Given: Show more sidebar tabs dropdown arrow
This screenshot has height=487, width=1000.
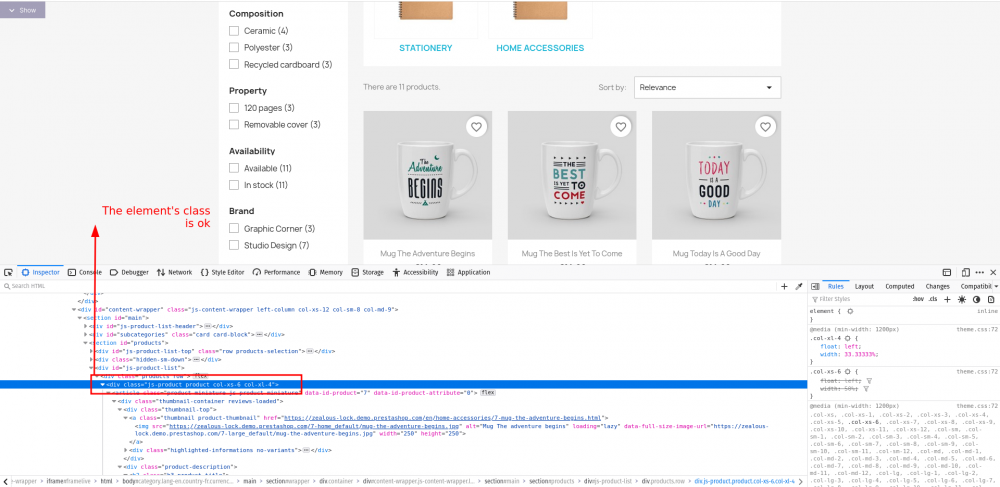Looking at the screenshot, I should 996,287.
